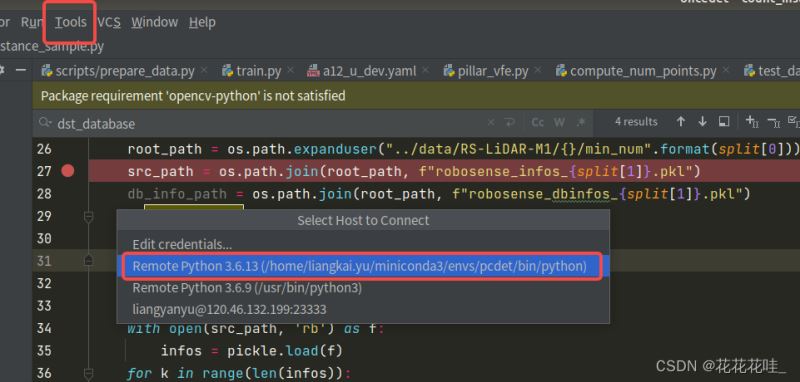Unselect occurrence icon in search bar
The image size is (800, 382).
(x=774, y=122)
